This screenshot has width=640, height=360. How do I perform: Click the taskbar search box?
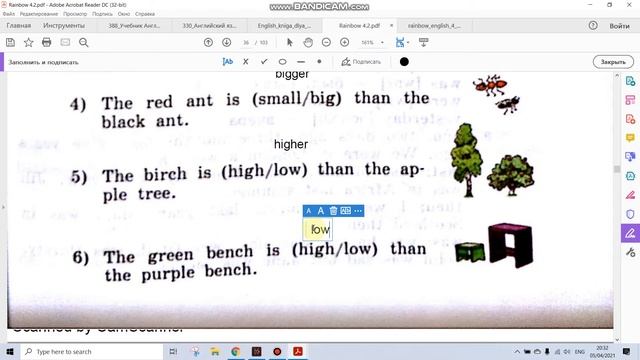pos(91,351)
